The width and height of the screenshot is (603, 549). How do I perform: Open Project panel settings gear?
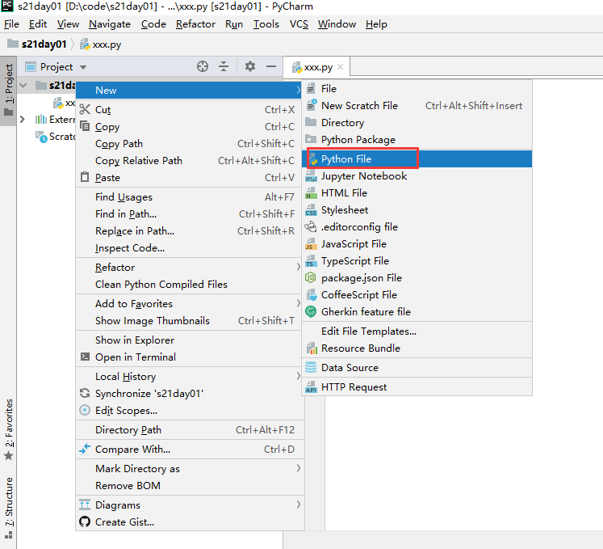pos(250,67)
